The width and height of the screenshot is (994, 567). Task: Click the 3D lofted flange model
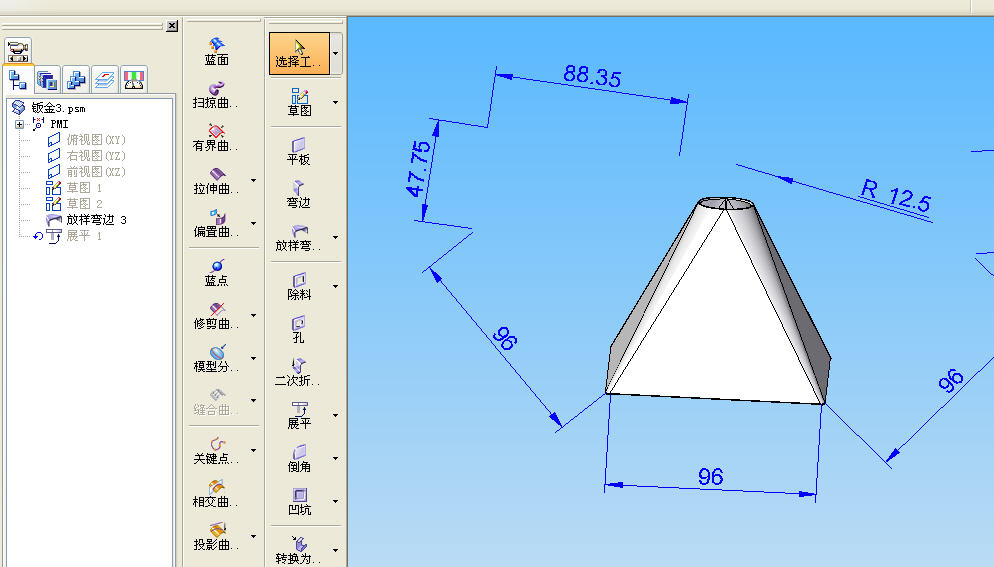718,302
